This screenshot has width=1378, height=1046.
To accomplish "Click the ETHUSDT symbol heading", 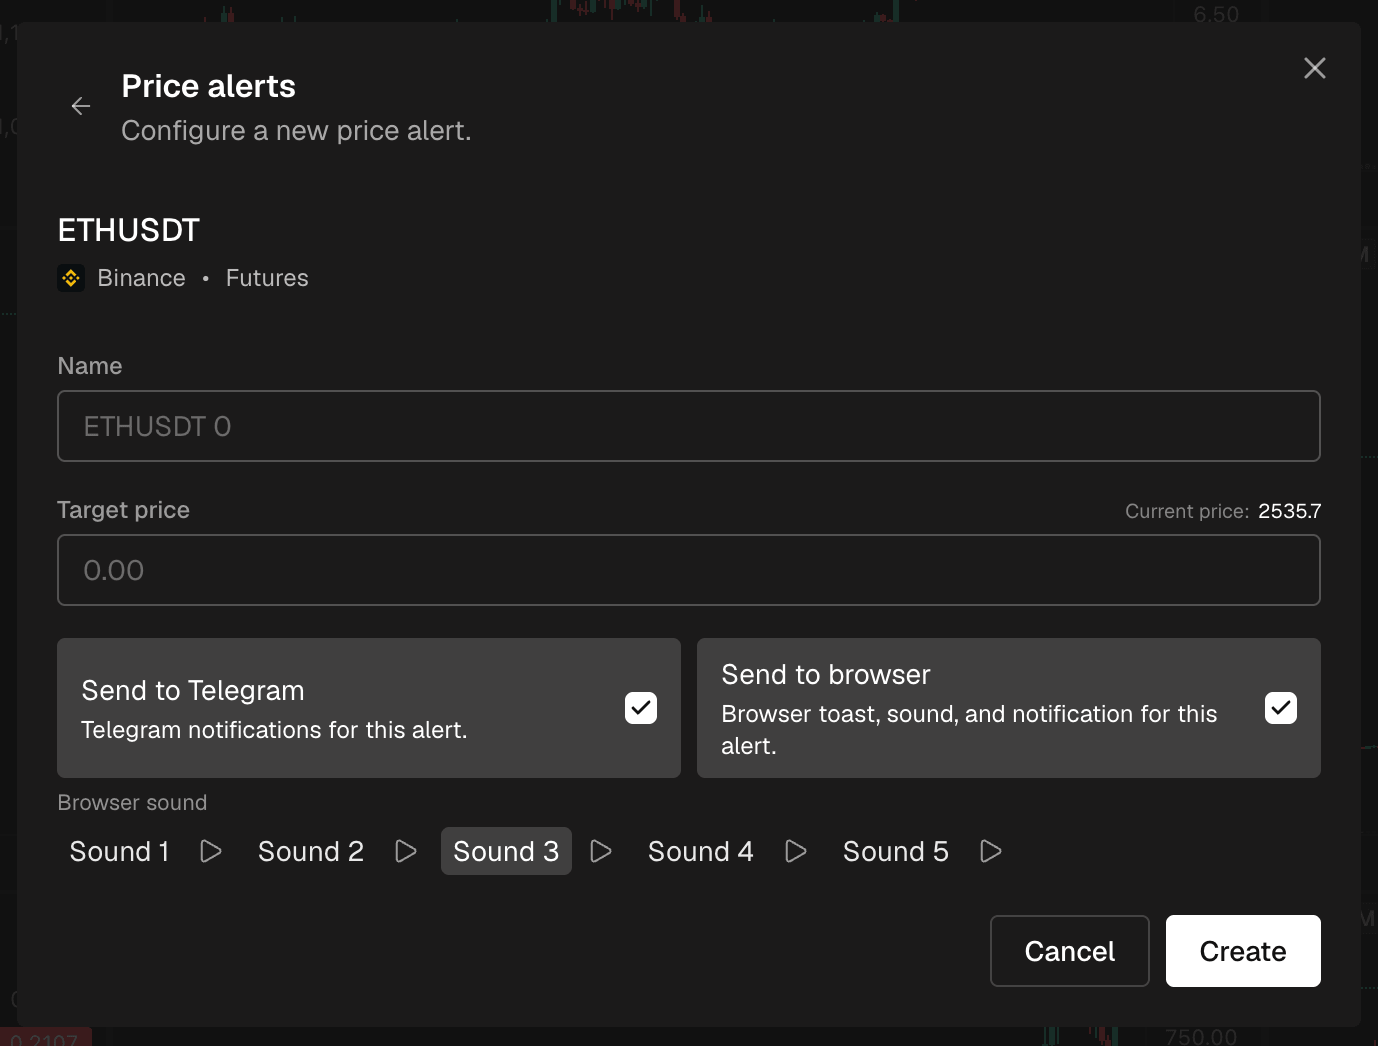I will (x=129, y=230).
